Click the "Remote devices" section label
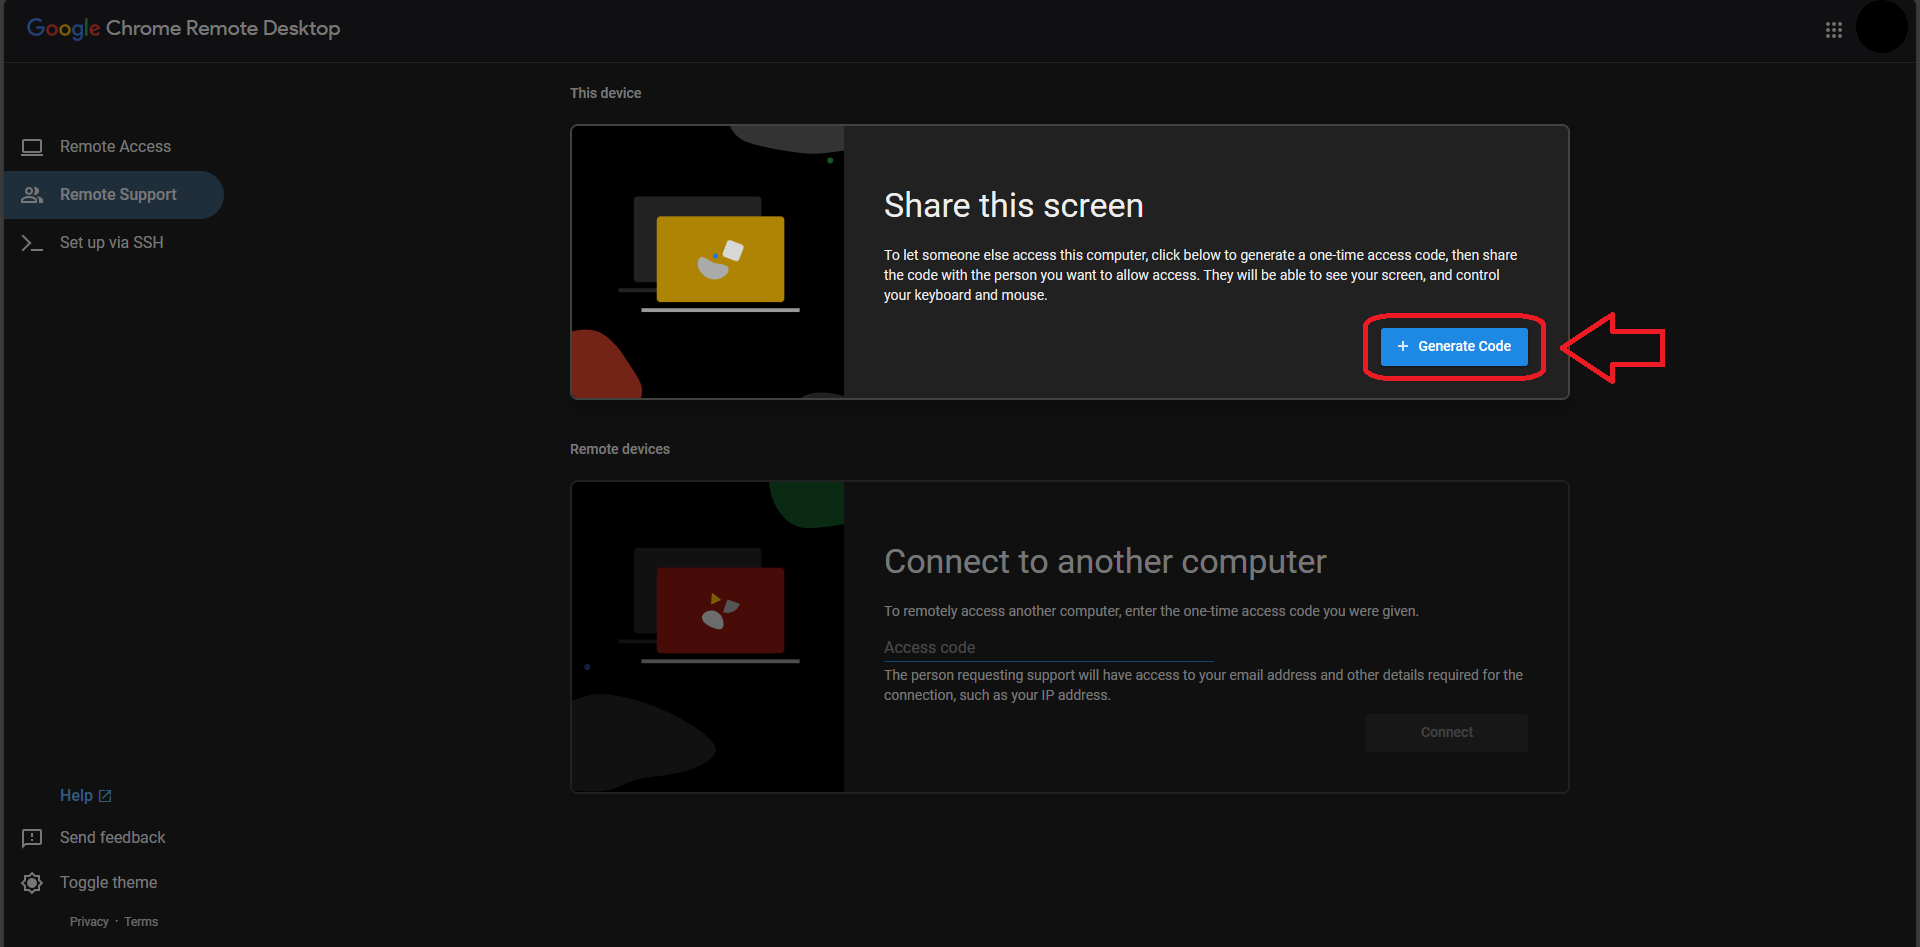This screenshot has height=947, width=1920. click(x=620, y=449)
